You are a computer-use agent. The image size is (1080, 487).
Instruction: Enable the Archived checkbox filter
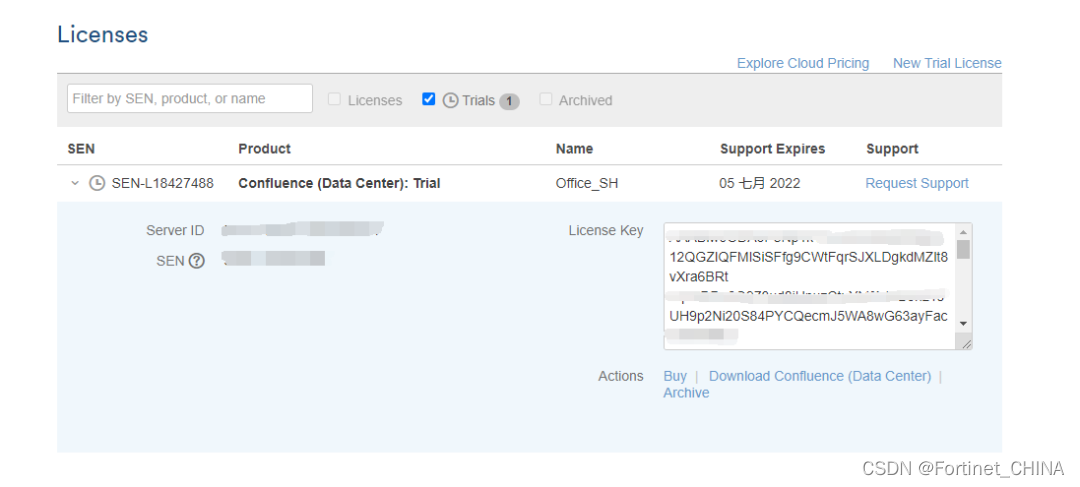[x=546, y=99]
